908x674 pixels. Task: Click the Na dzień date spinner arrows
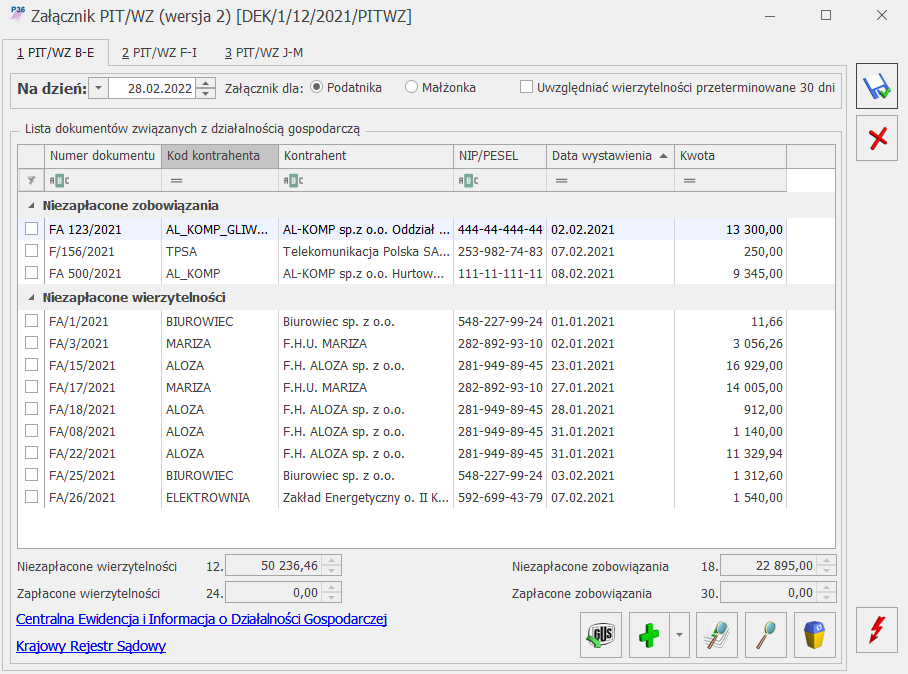(206, 88)
